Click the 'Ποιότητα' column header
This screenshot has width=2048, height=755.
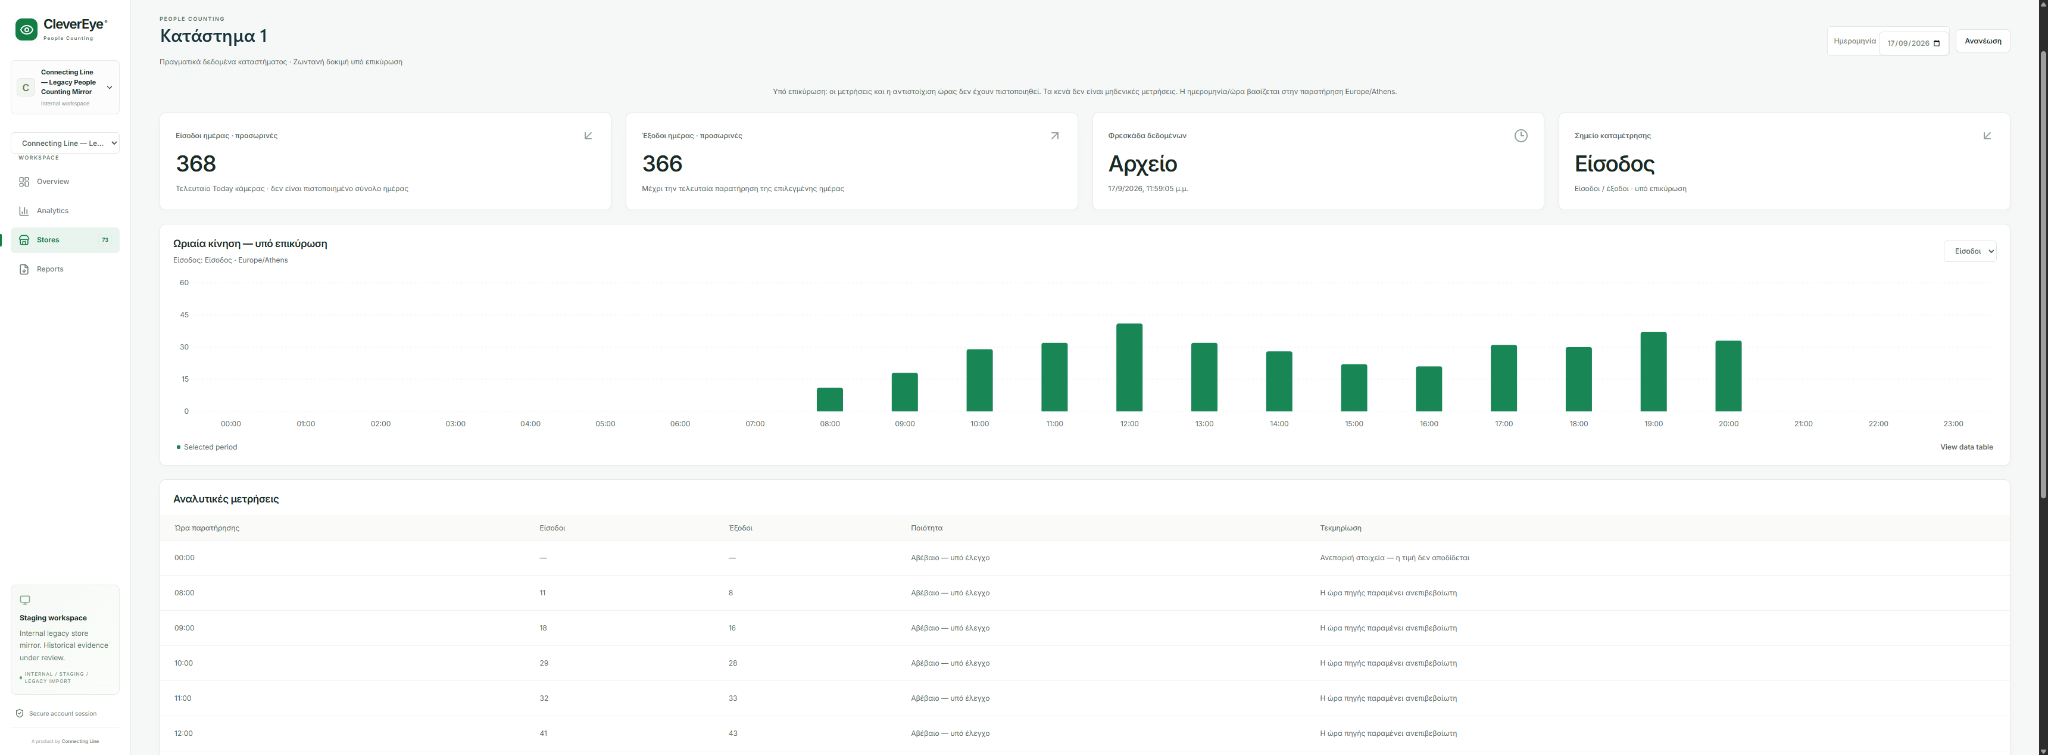[927, 528]
